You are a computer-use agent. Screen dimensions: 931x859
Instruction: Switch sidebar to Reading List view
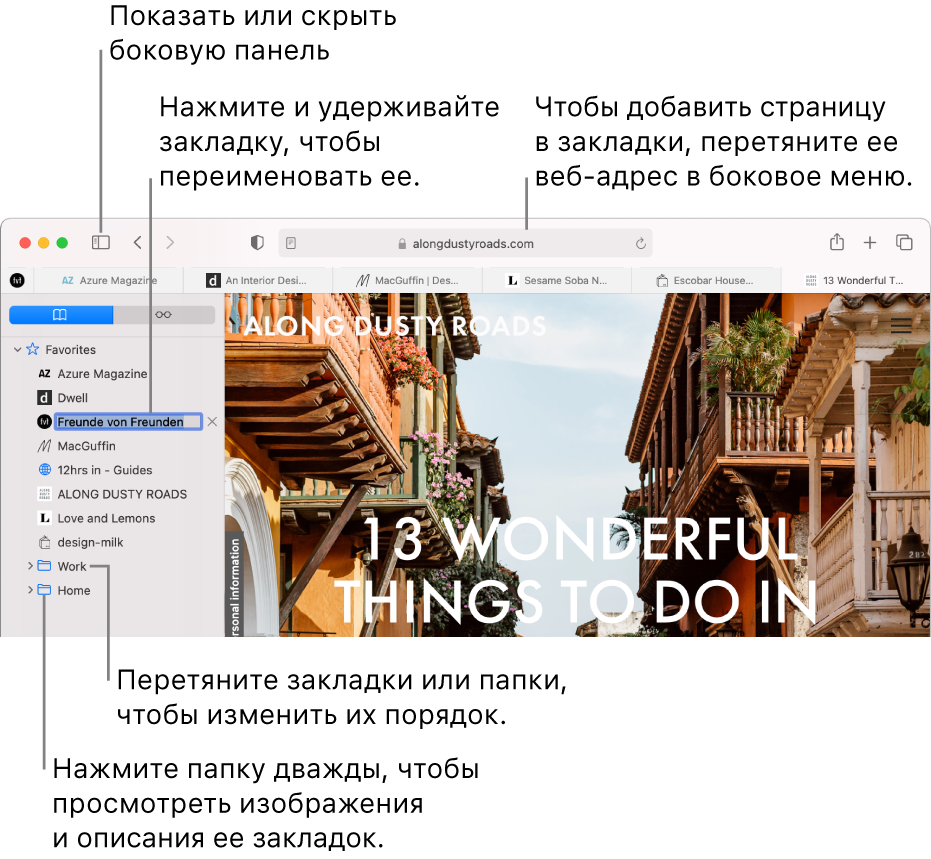(x=164, y=314)
